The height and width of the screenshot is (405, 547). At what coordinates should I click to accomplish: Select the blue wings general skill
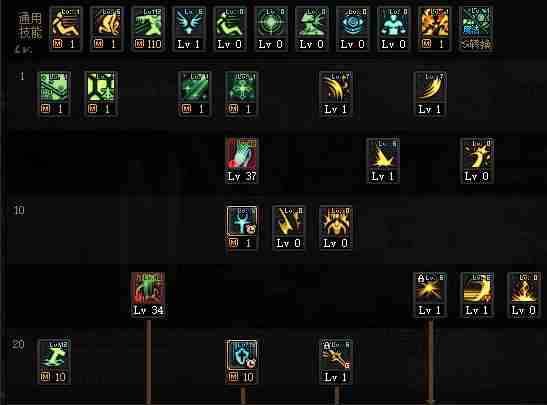click(x=189, y=29)
